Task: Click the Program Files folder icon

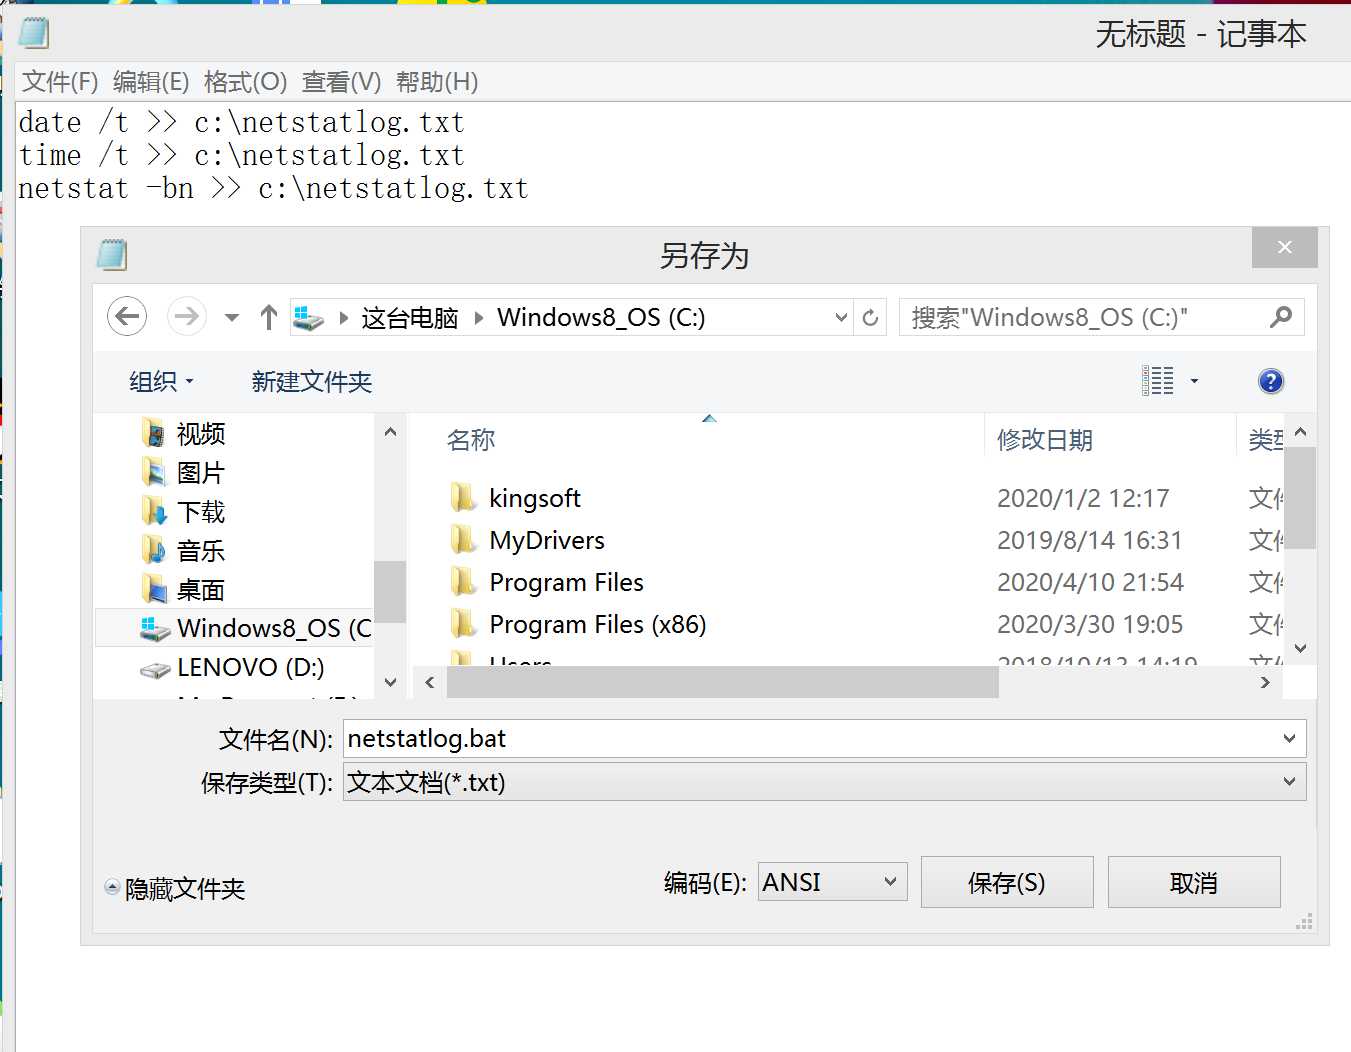Action: click(463, 582)
